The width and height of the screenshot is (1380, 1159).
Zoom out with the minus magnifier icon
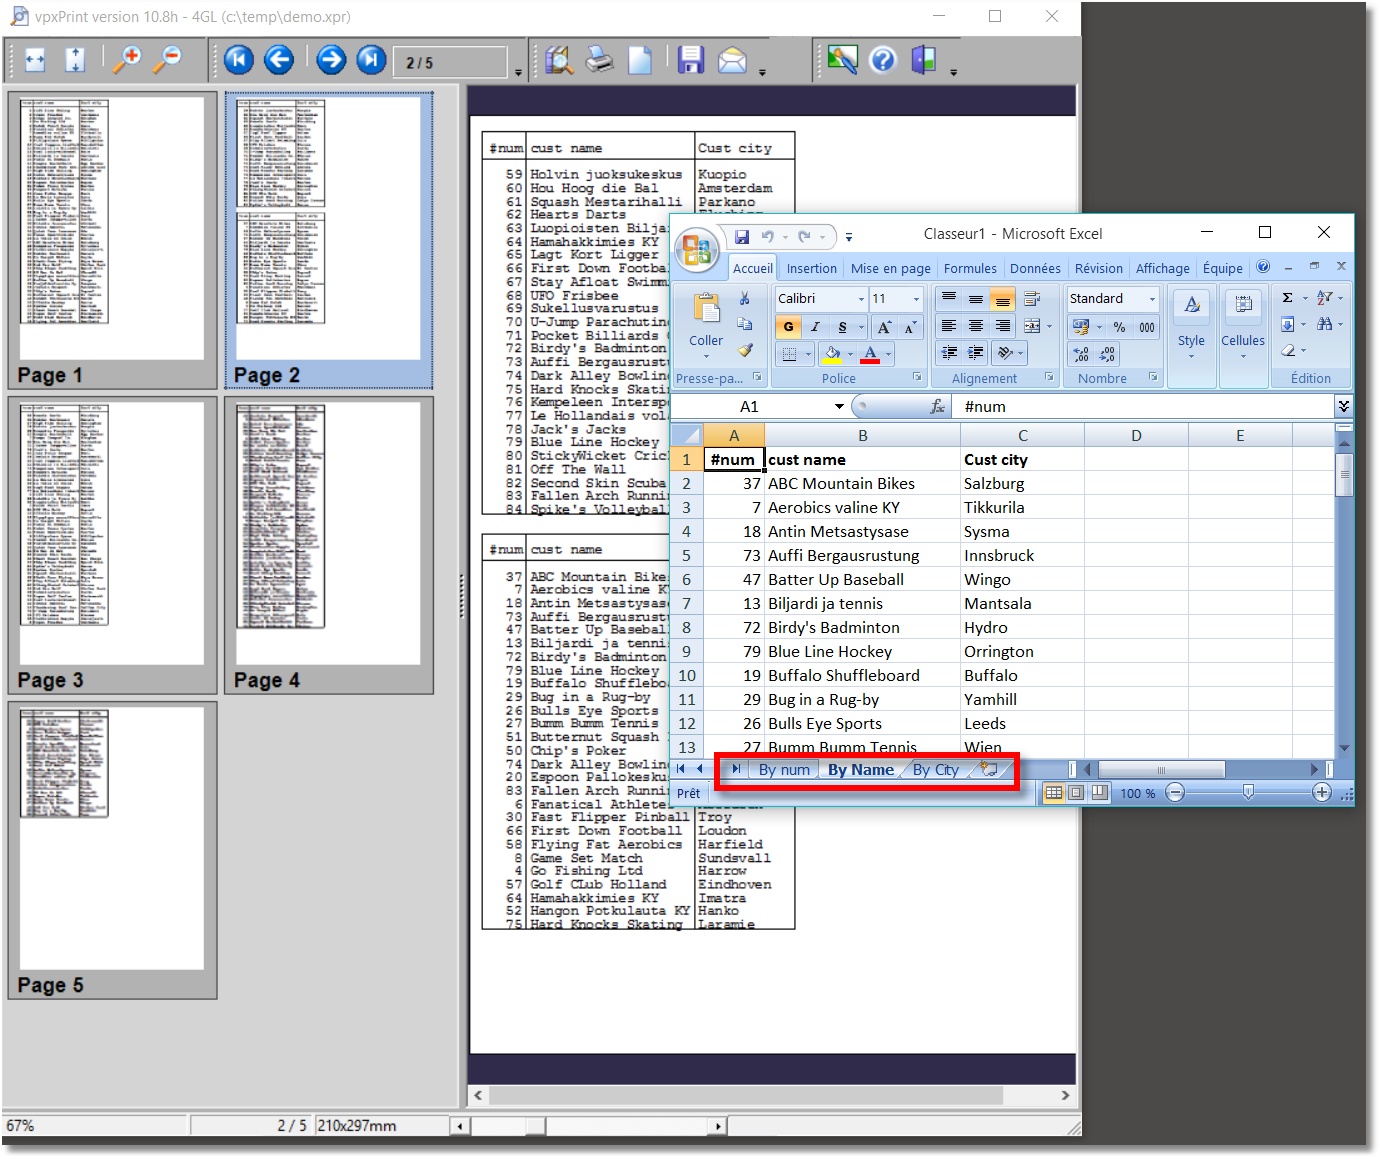(x=168, y=60)
